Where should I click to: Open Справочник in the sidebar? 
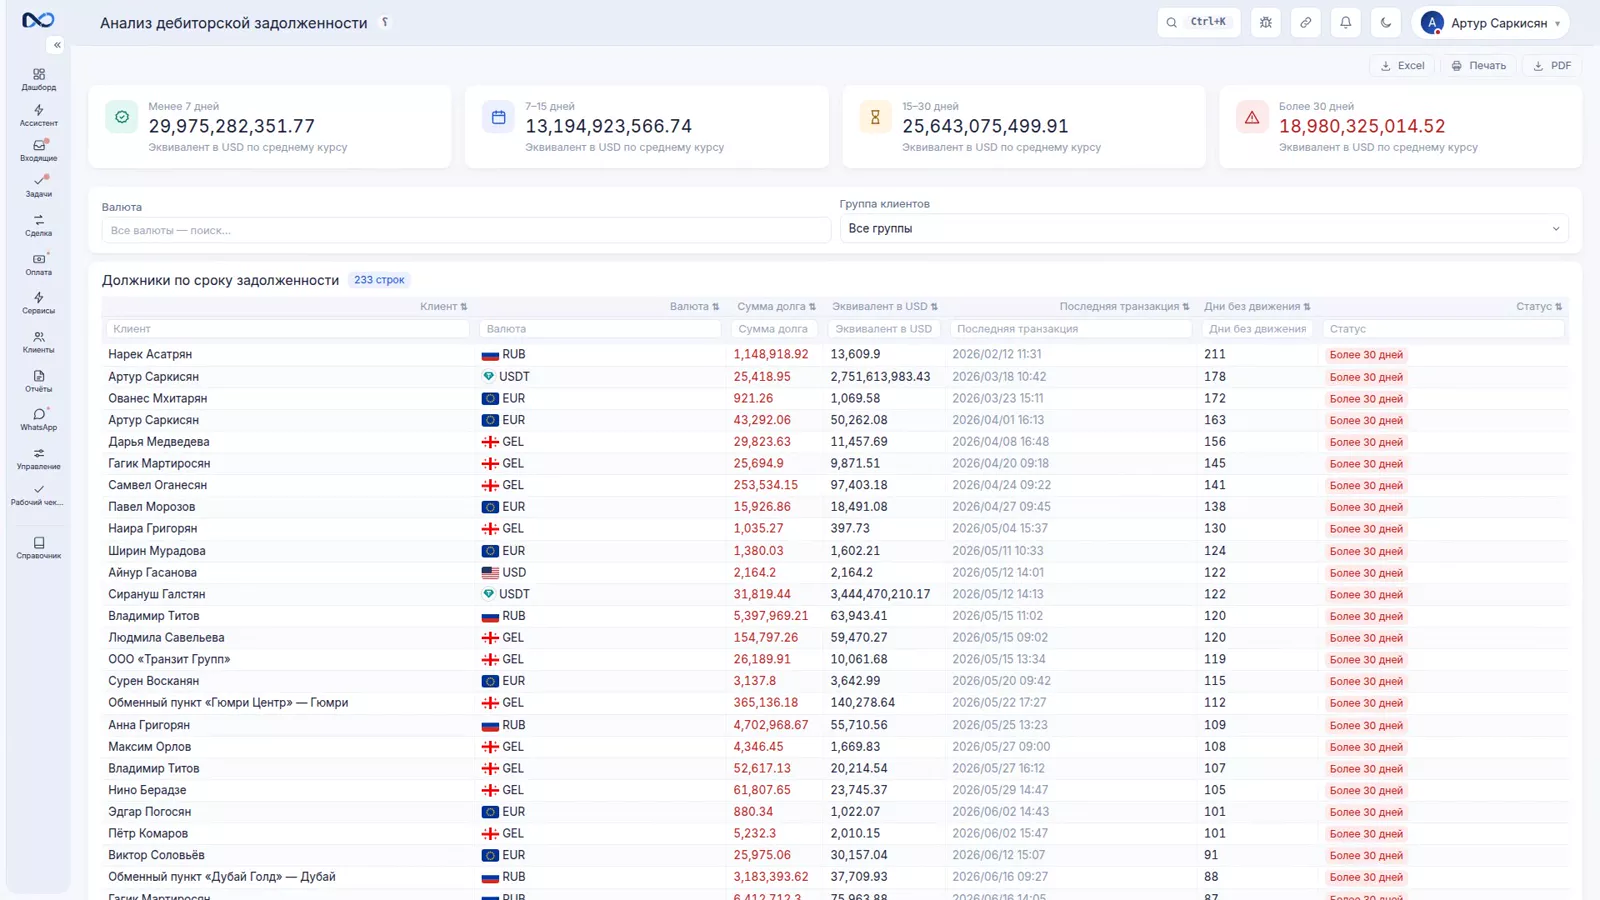click(39, 547)
